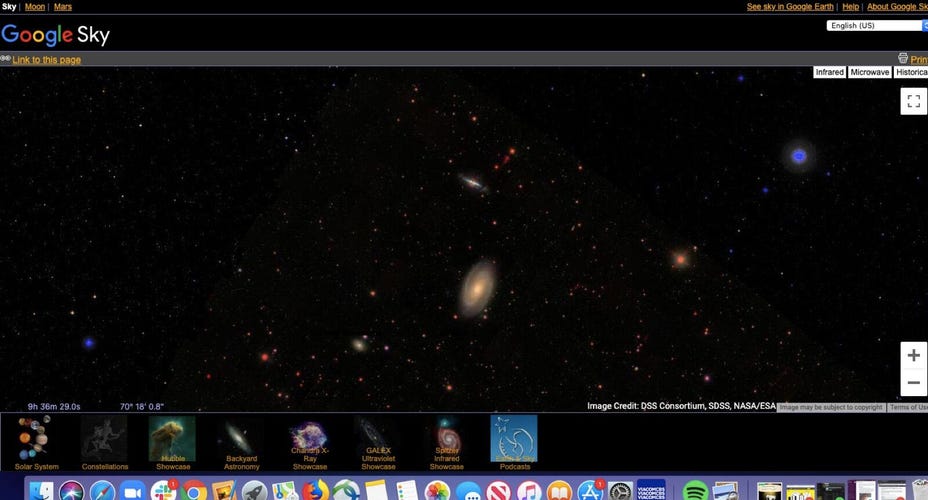Open the Backyard Astronomy gallery
928x500 pixels.
pos(241,443)
